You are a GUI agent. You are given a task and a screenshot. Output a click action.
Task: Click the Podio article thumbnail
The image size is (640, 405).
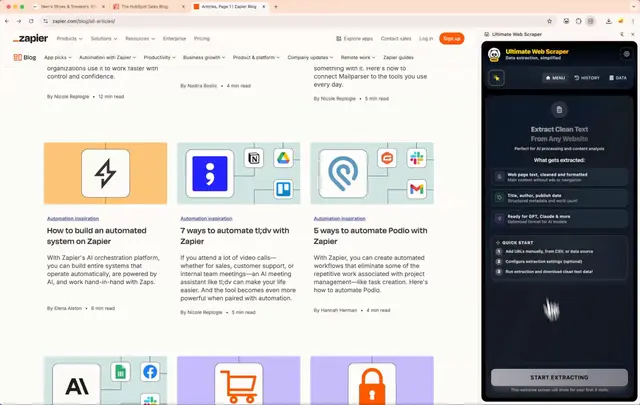pos(372,173)
